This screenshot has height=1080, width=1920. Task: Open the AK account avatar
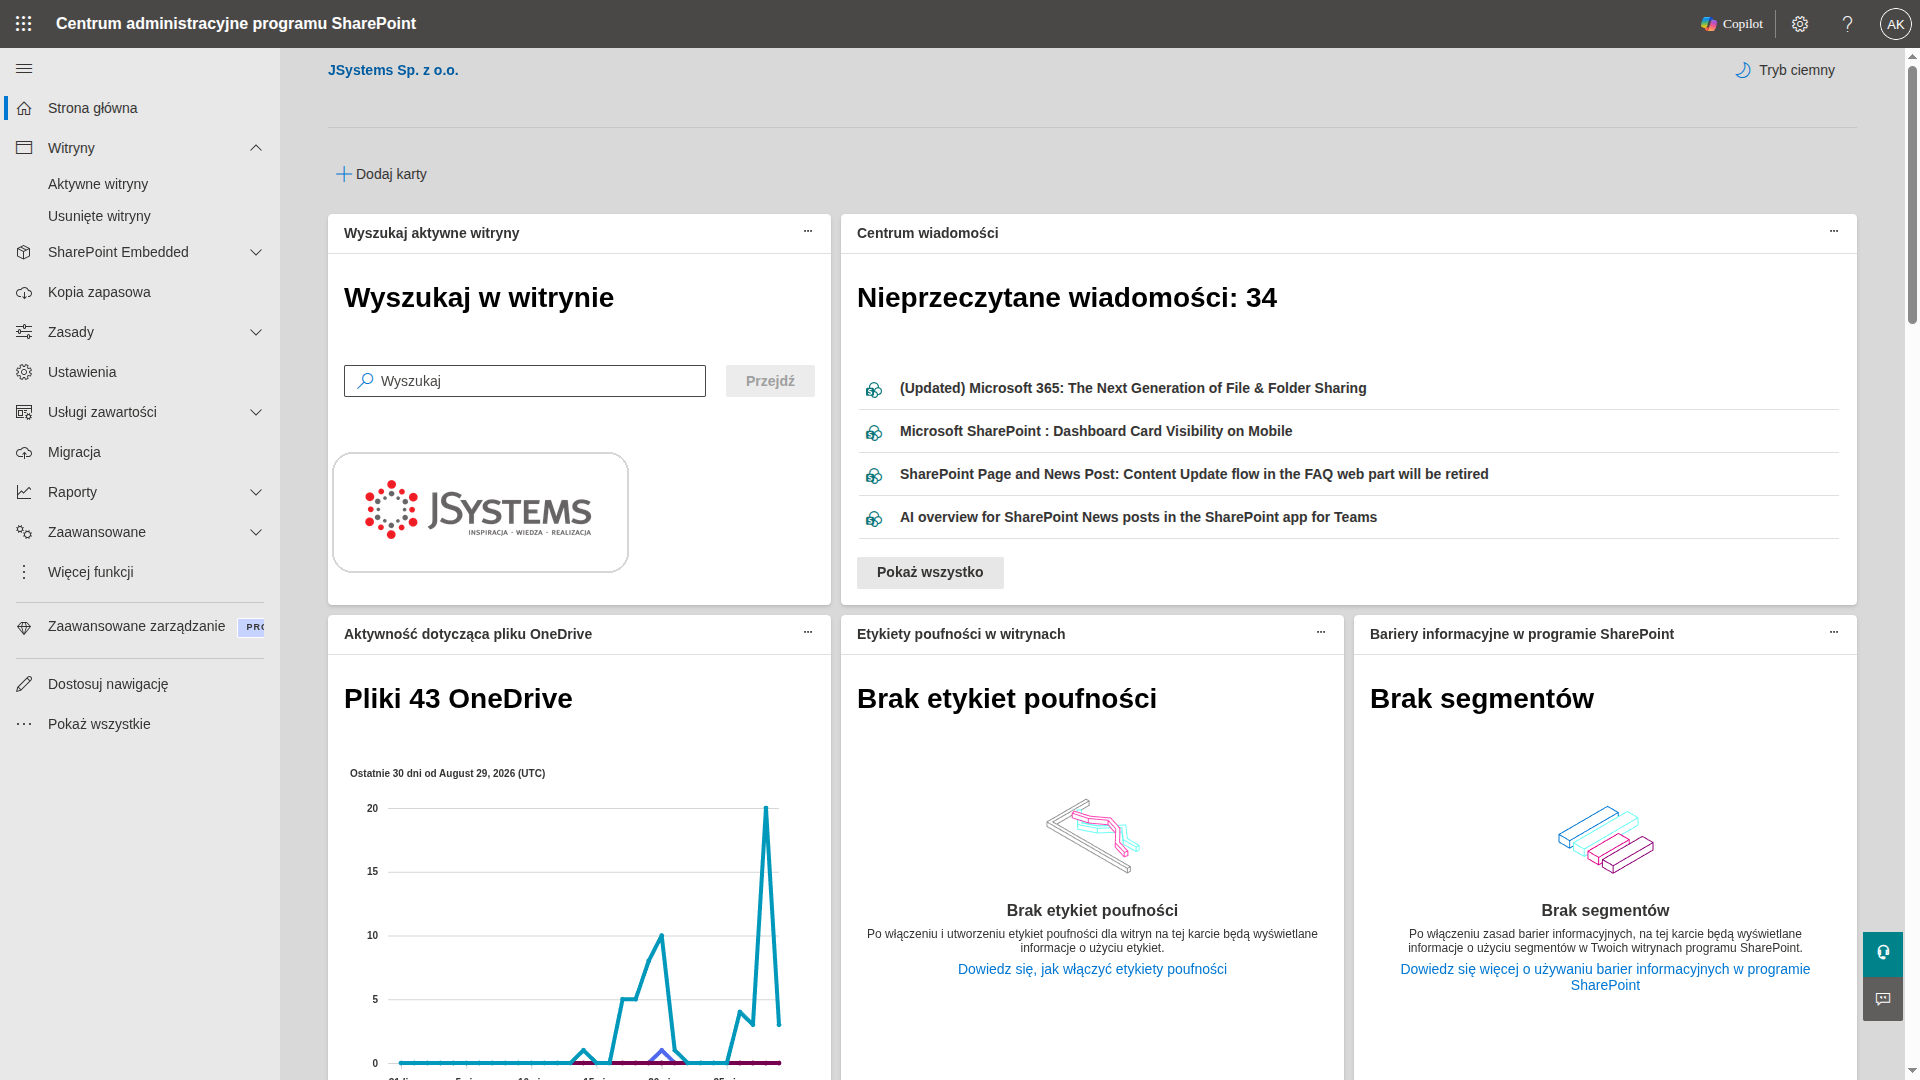(1895, 24)
